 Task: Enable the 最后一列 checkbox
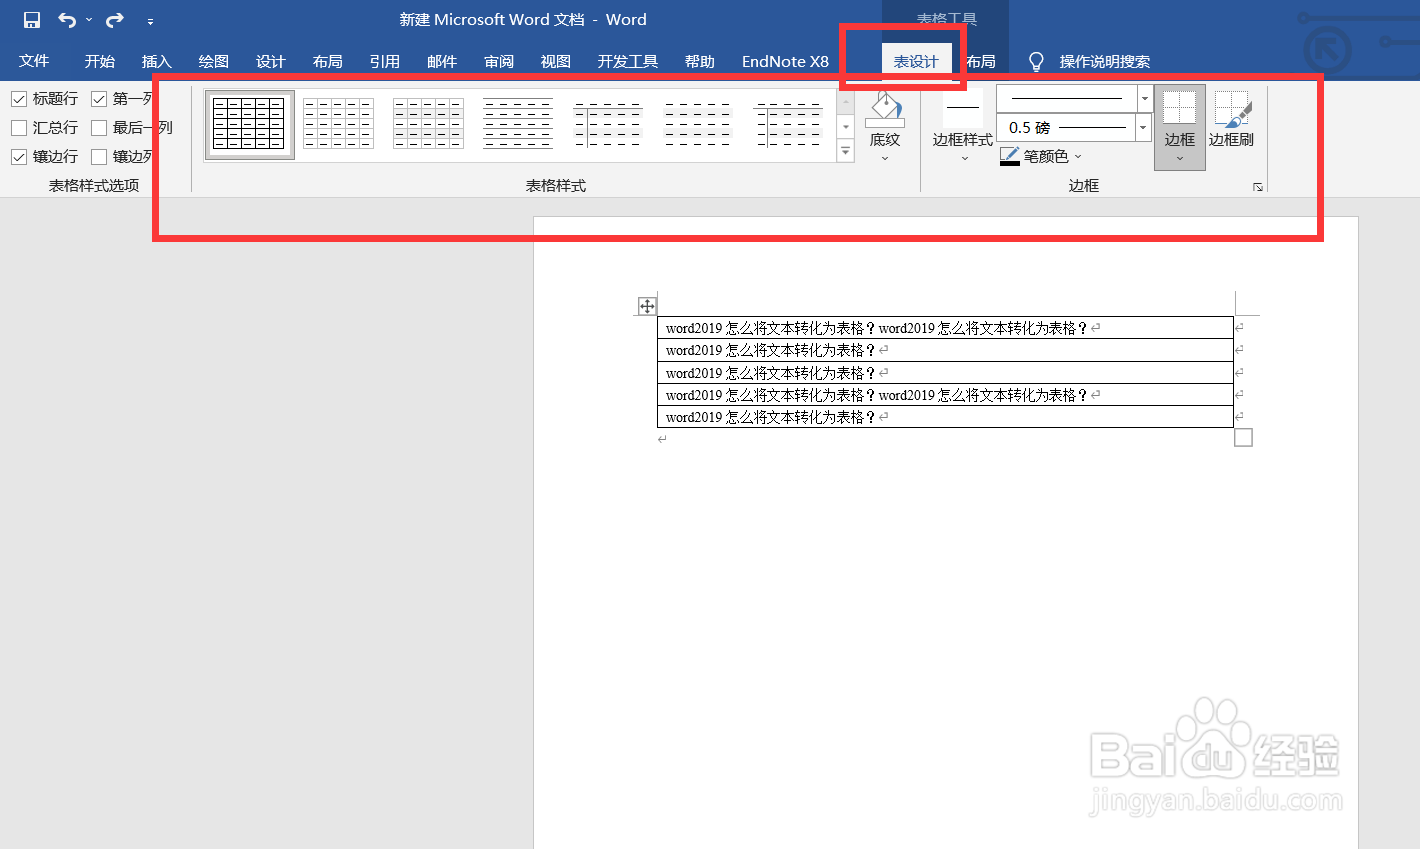click(x=99, y=128)
